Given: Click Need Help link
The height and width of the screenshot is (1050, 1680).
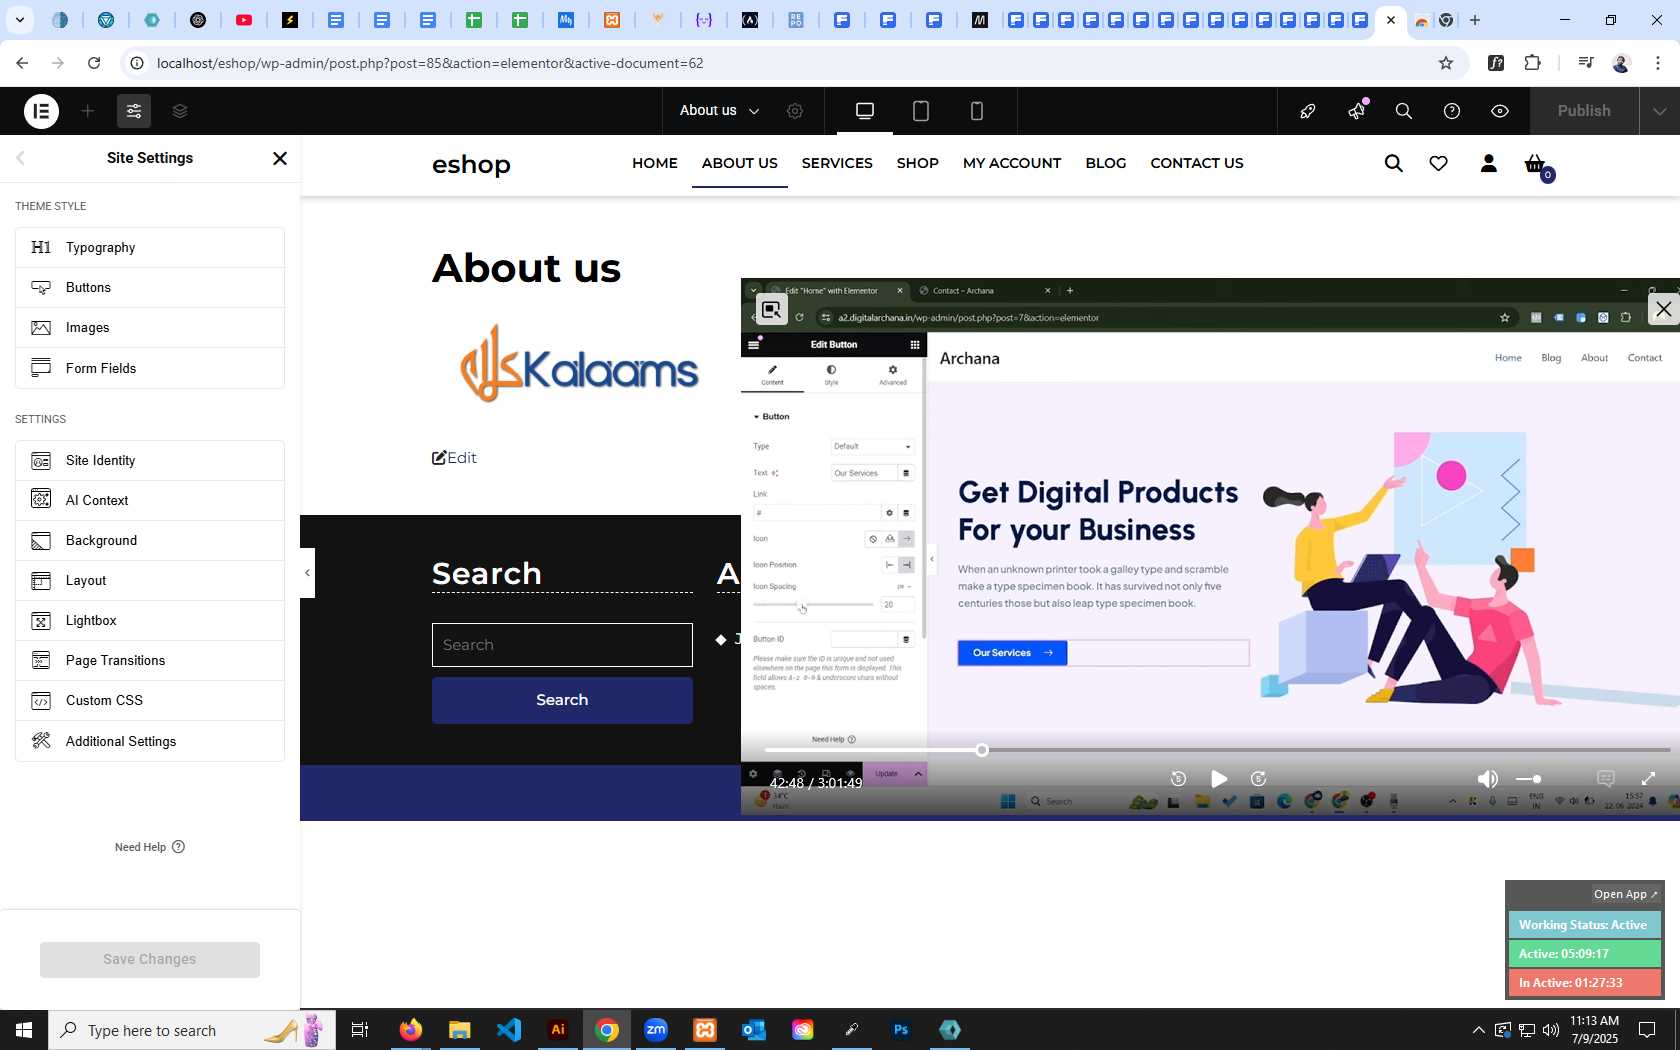Looking at the screenshot, I should tap(150, 847).
